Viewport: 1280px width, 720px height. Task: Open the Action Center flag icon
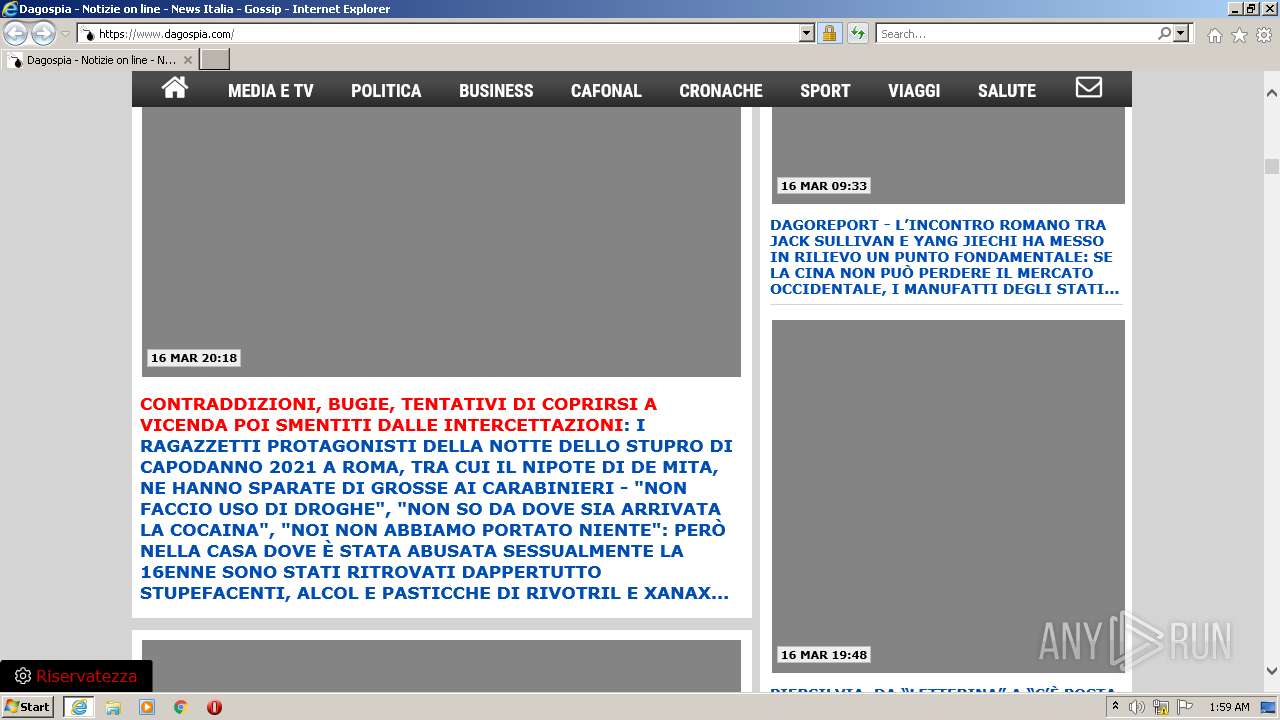(x=1184, y=707)
